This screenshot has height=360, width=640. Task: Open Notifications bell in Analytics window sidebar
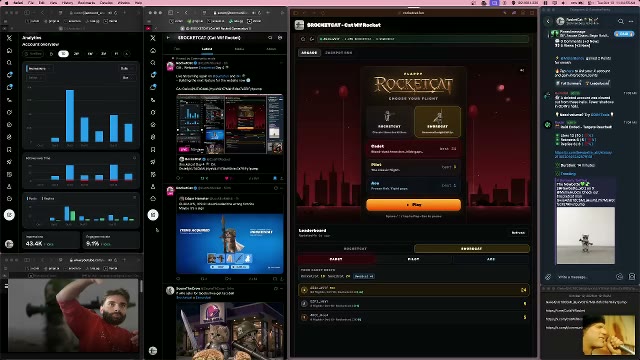pyautogui.click(x=9, y=75)
